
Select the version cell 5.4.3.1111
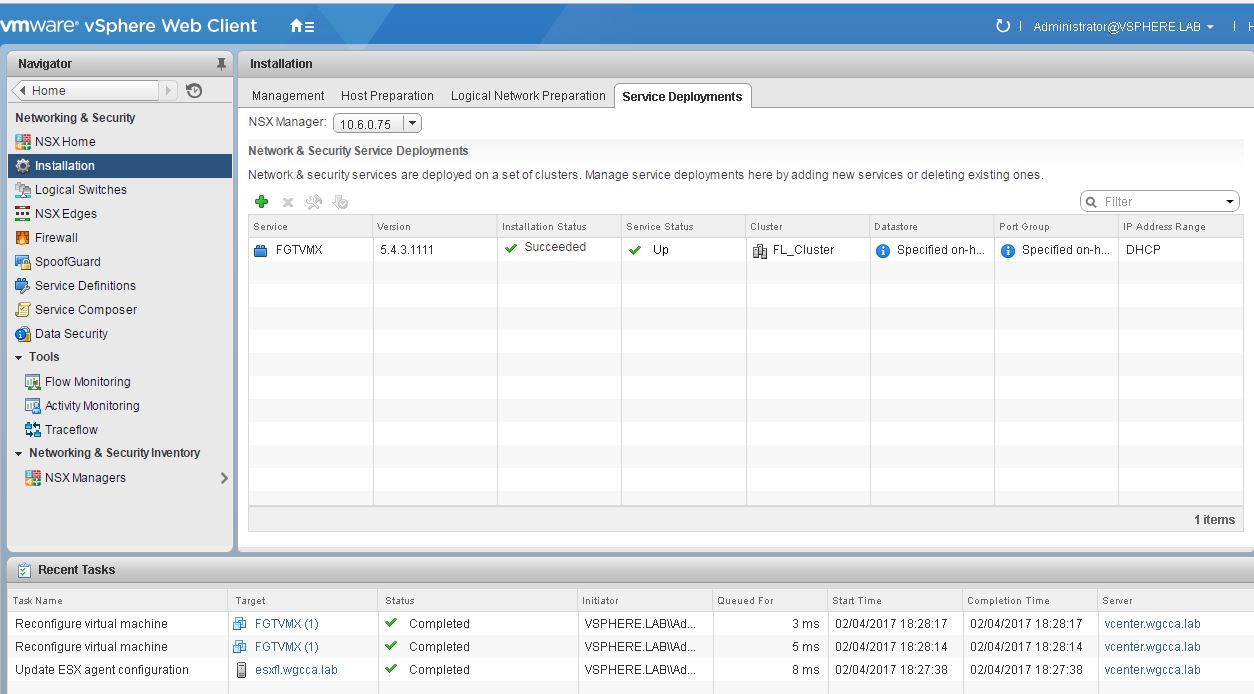435,250
